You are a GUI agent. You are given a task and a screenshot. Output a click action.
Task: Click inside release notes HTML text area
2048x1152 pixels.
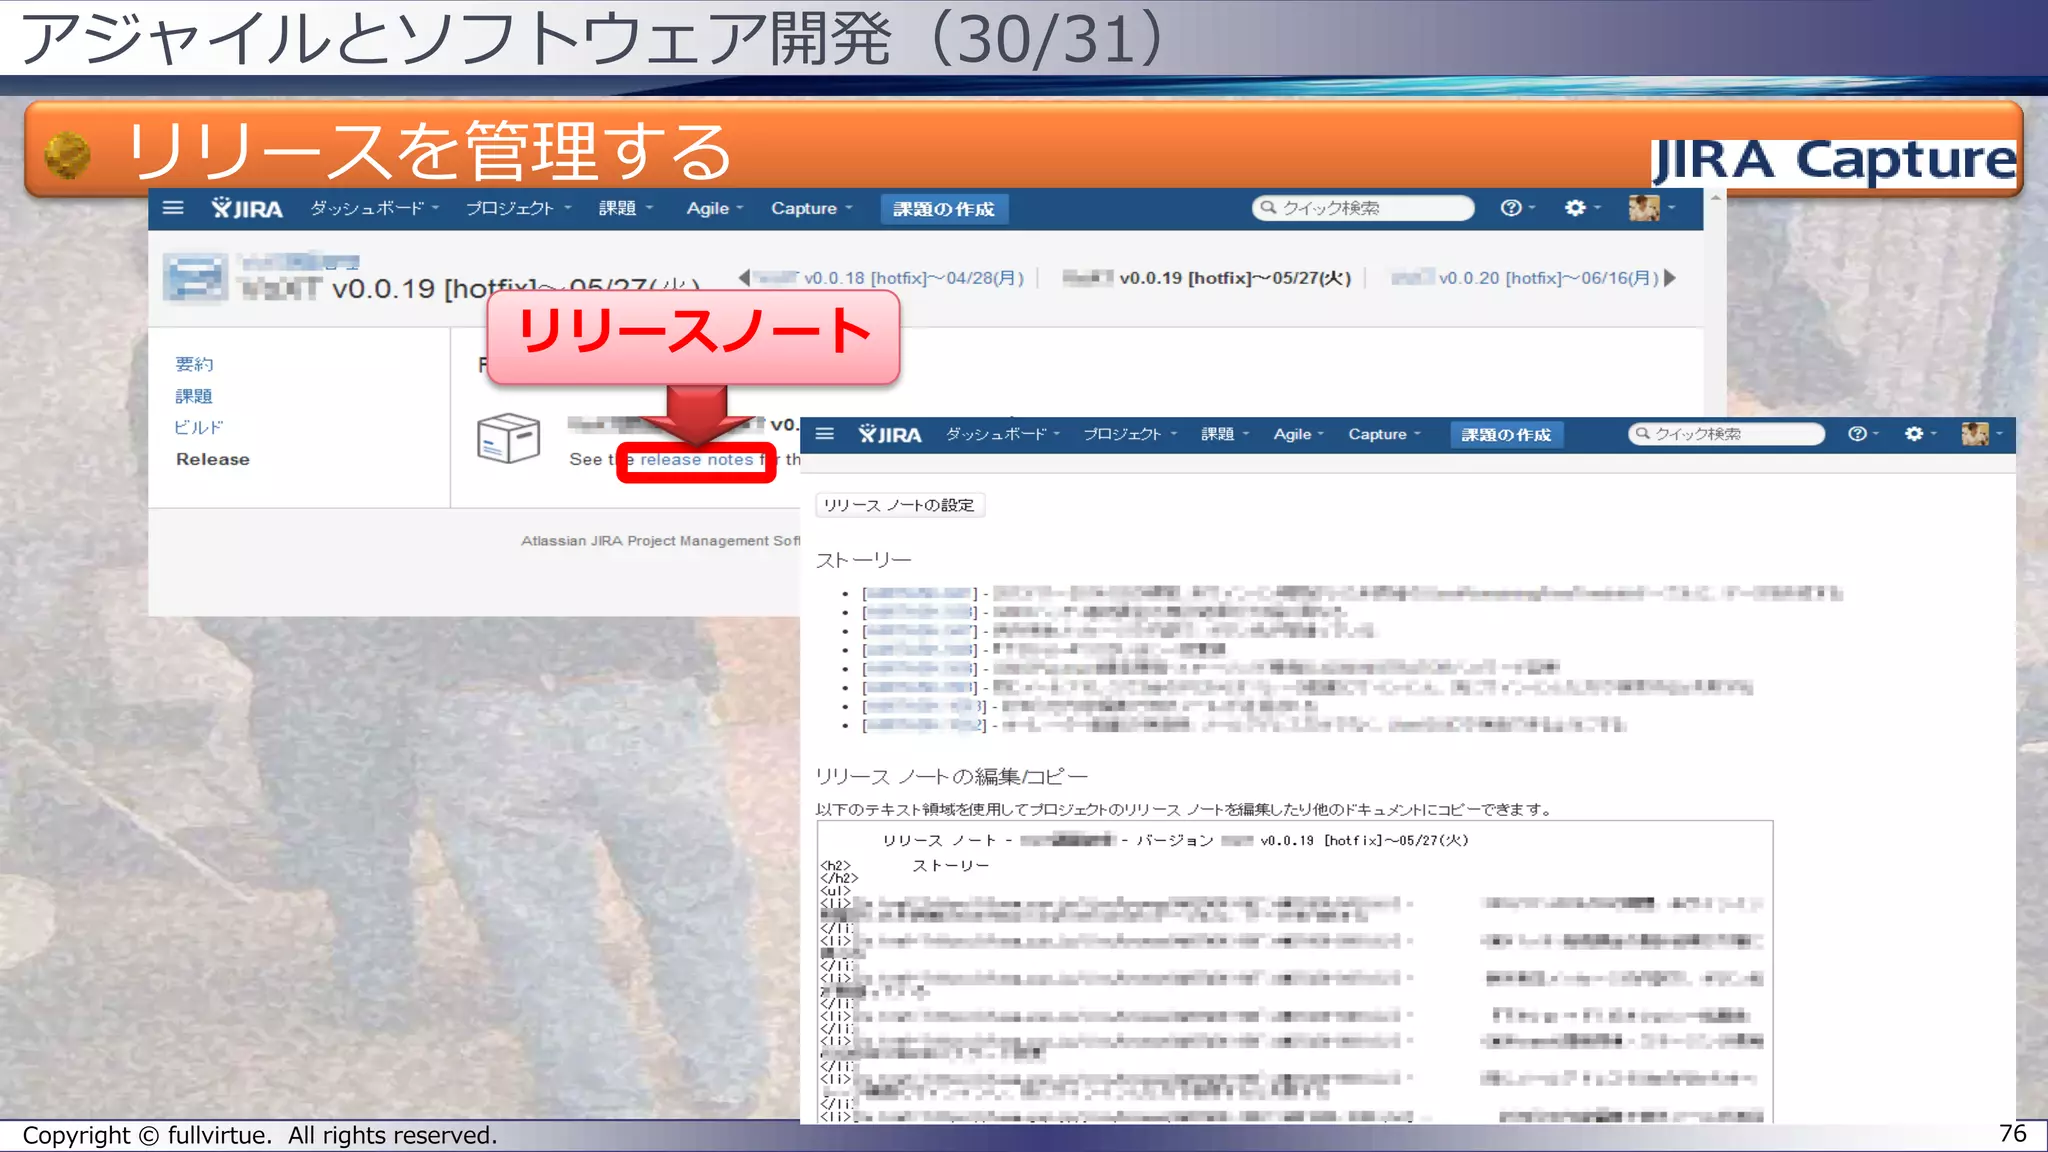pyautogui.click(x=1295, y=971)
